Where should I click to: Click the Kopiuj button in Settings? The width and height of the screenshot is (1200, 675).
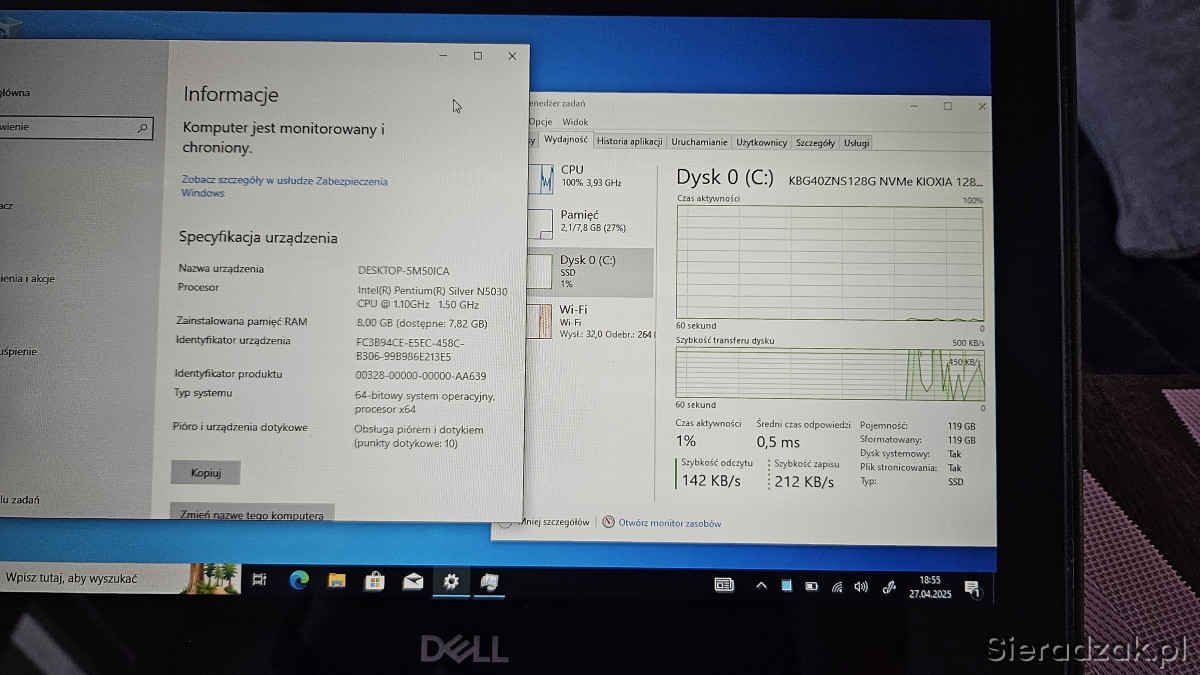click(x=205, y=472)
